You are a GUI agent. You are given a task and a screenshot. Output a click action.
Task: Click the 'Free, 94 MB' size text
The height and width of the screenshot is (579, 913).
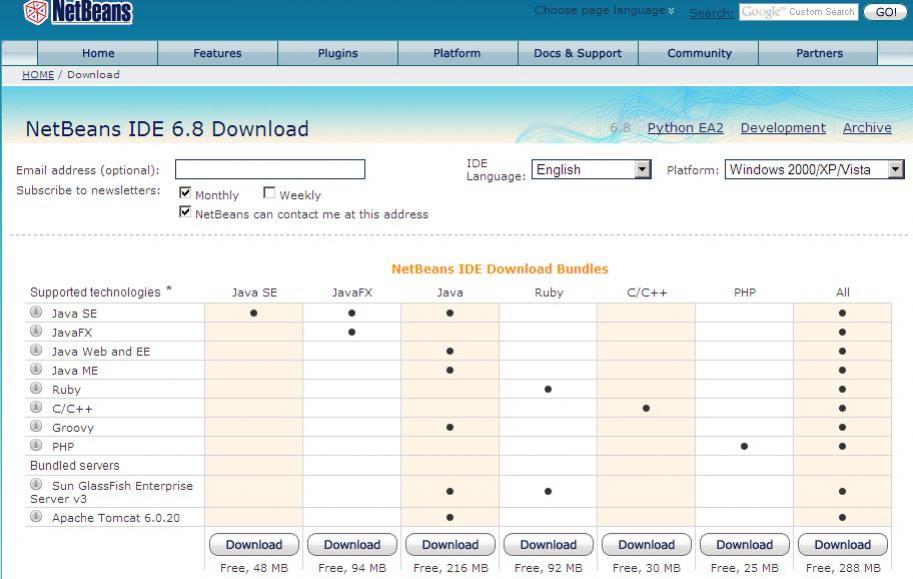pos(352,568)
